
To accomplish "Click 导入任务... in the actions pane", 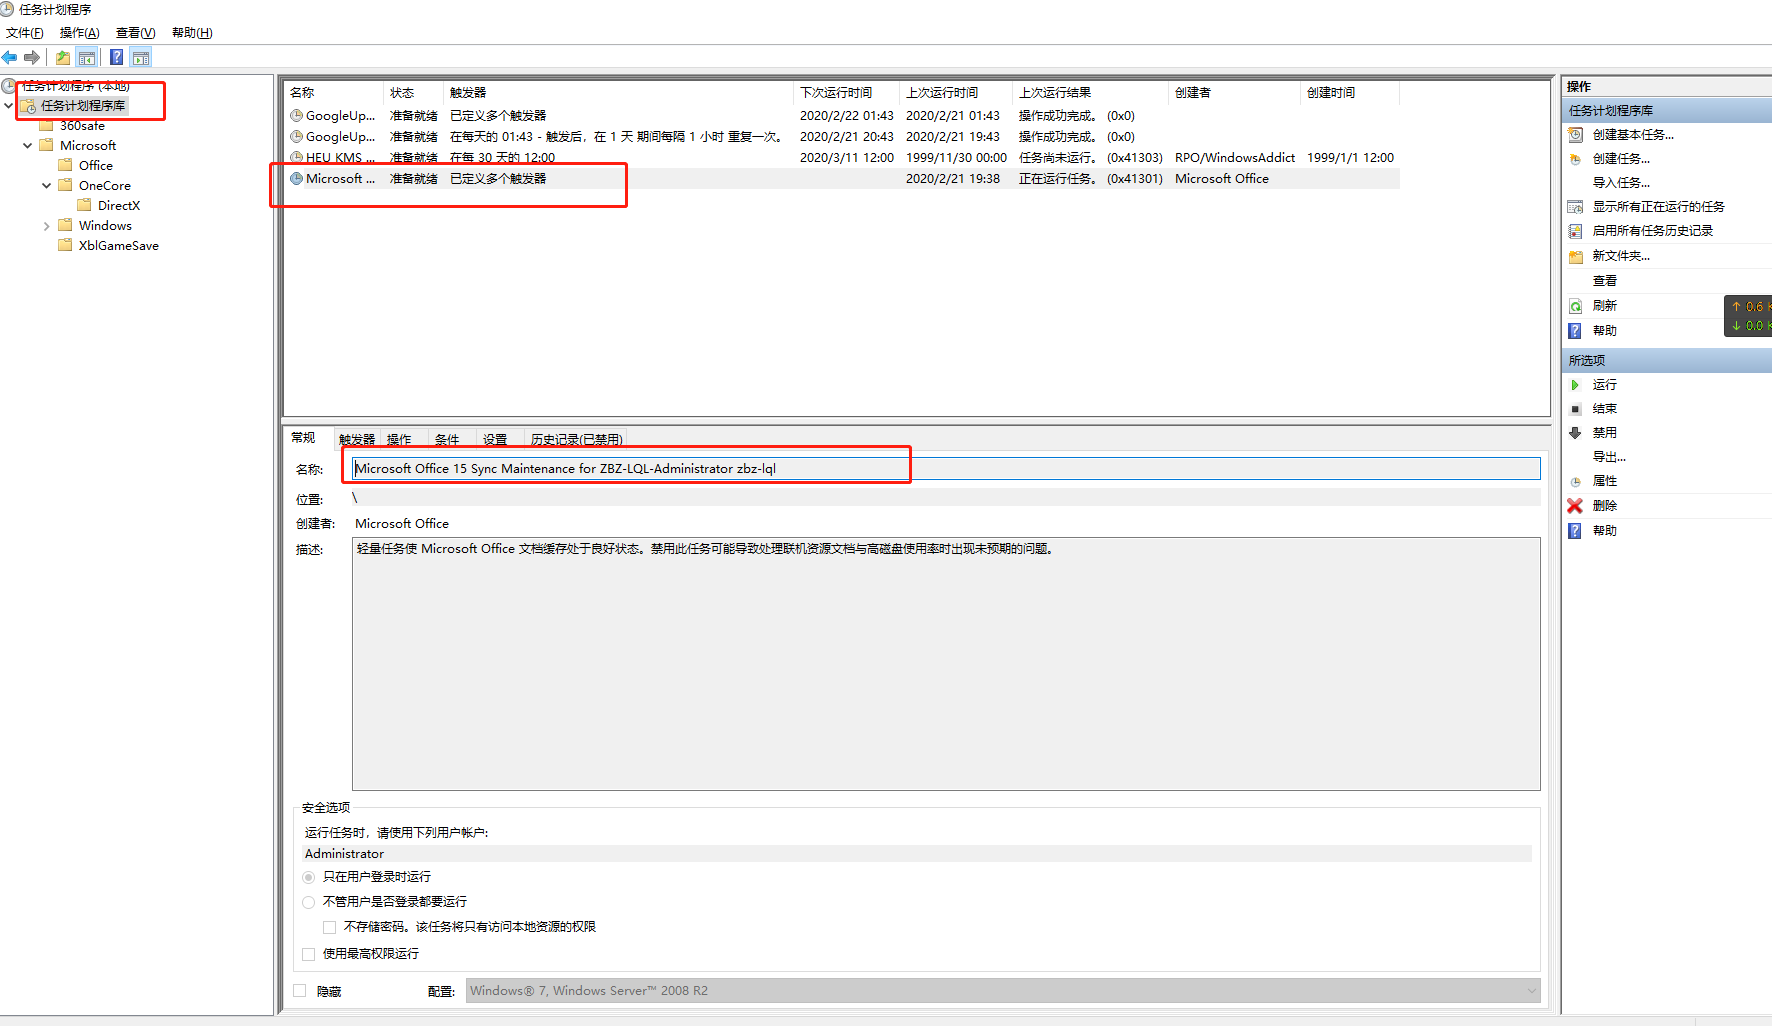I will click(x=1621, y=183).
